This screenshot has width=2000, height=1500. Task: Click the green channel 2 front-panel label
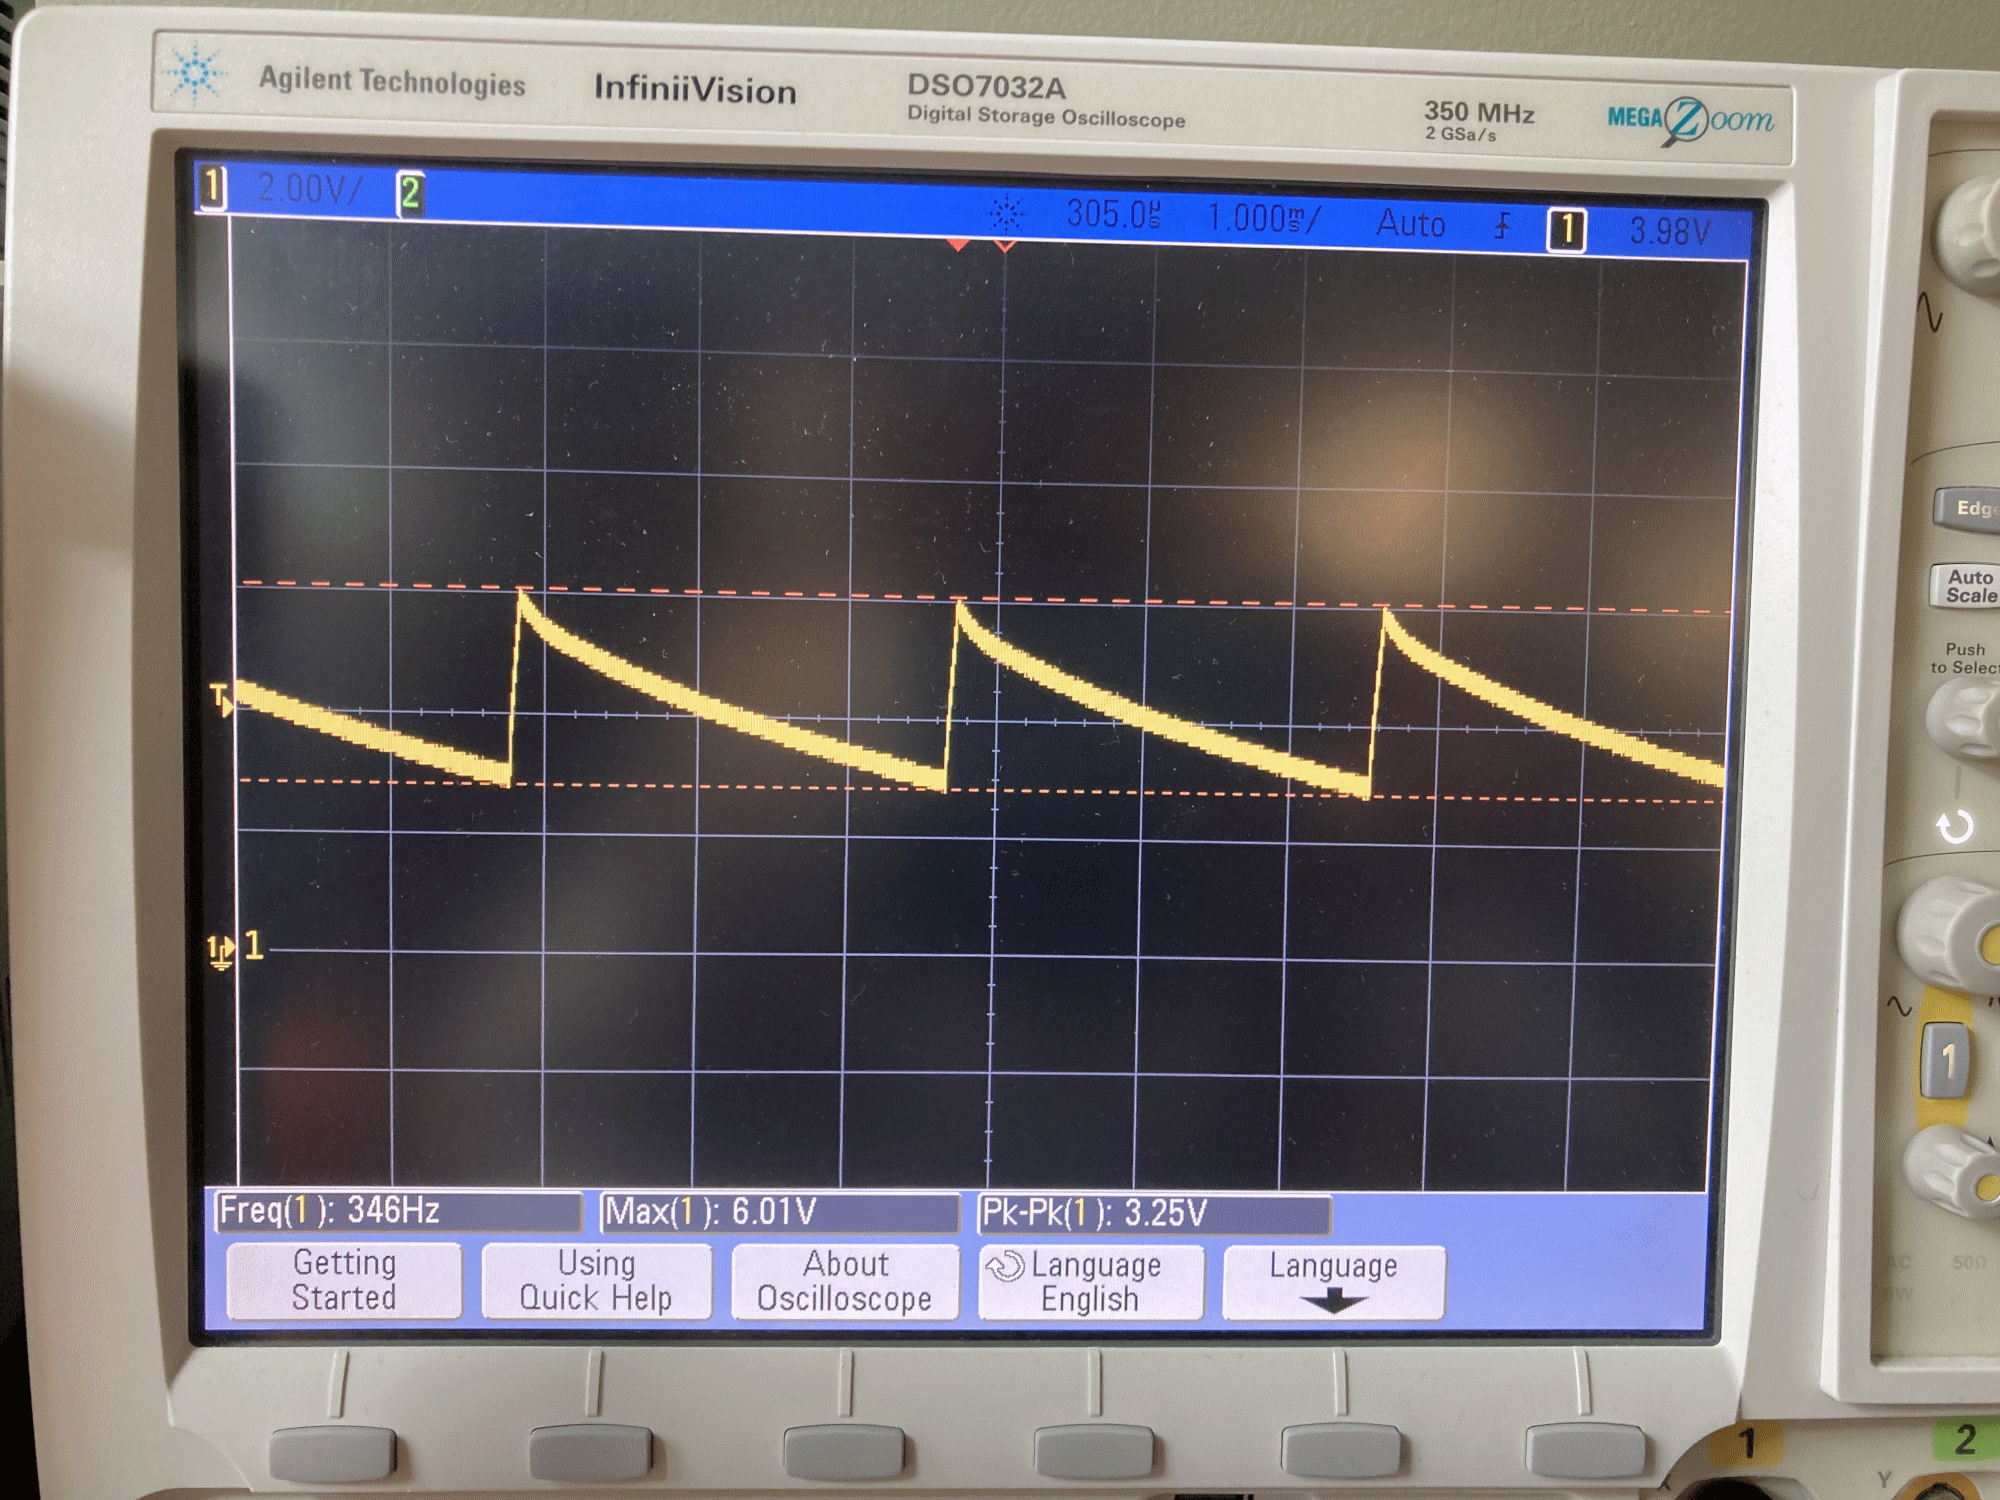[x=1964, y=1441]
